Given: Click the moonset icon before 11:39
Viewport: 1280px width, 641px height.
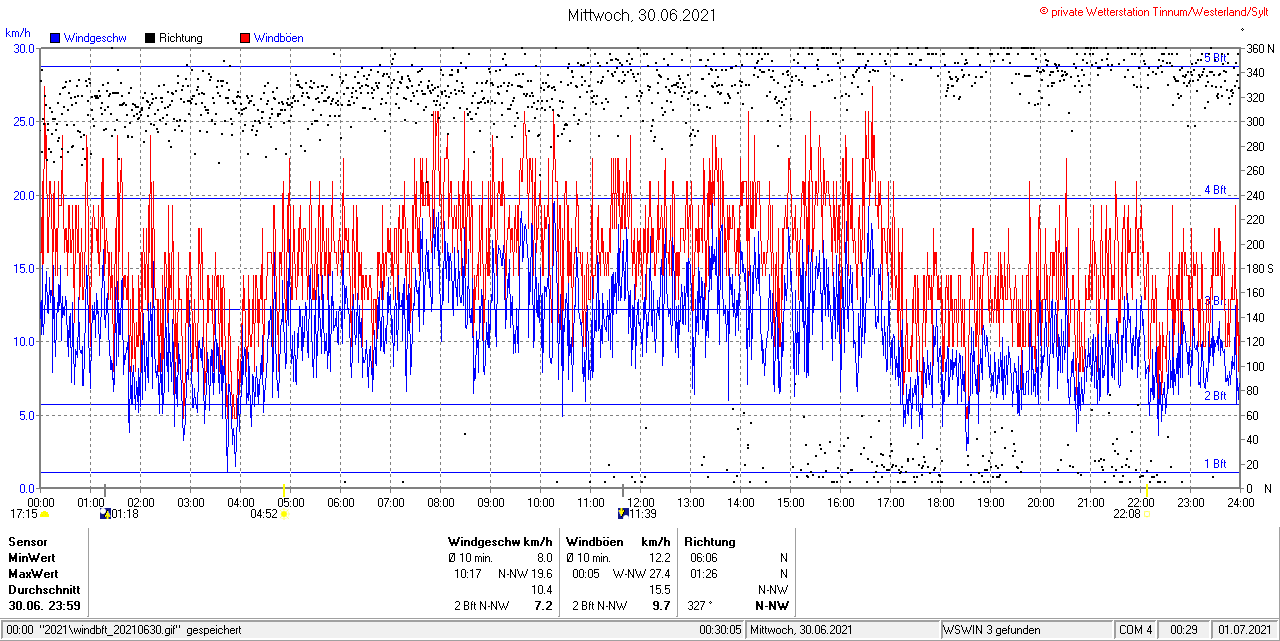Looking at the screenshot, I should 624,514.
